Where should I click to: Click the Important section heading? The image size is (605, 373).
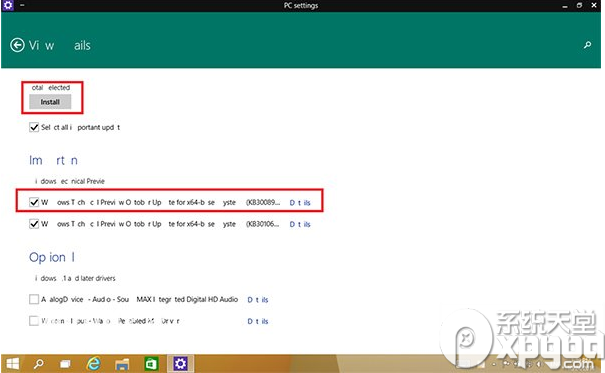53,160
